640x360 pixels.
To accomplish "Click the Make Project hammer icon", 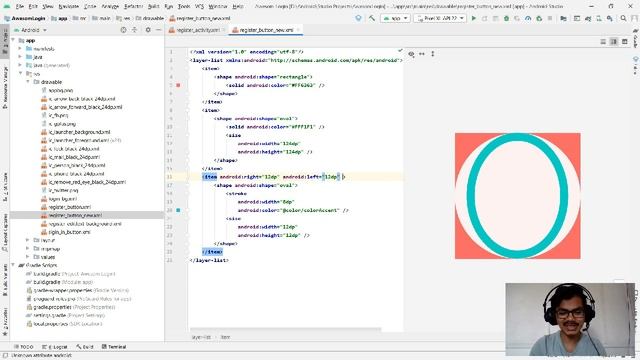I will pos(371,18).
